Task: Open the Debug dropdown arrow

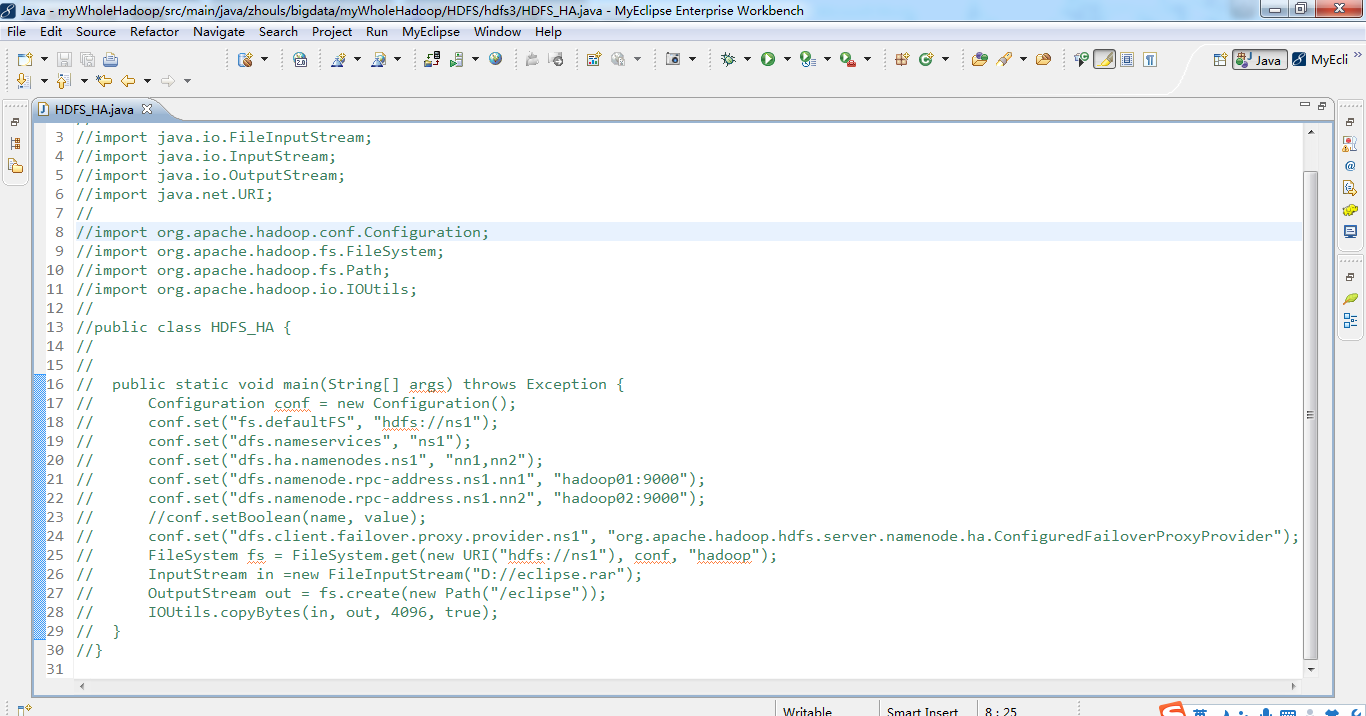Action: click(x=747, y=60)
